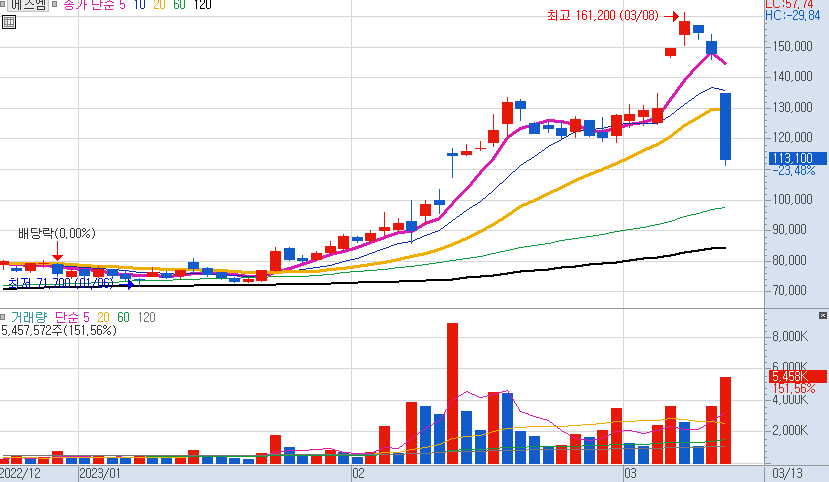The height and width of the screenshot is (482, 829).
Task: Click the volume 60-day average label
Action: point(123,317)
